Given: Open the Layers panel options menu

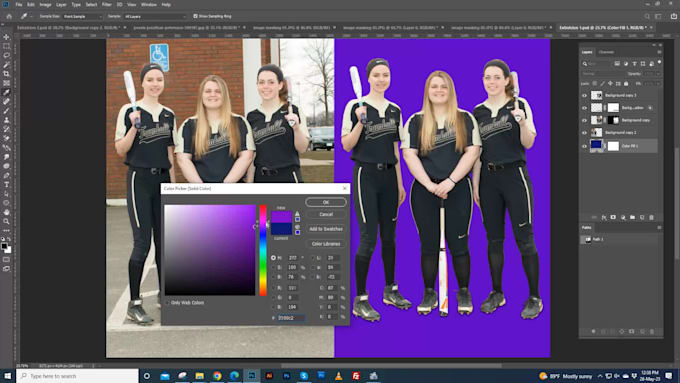Looking at the screenshot, I should point(659,52).
